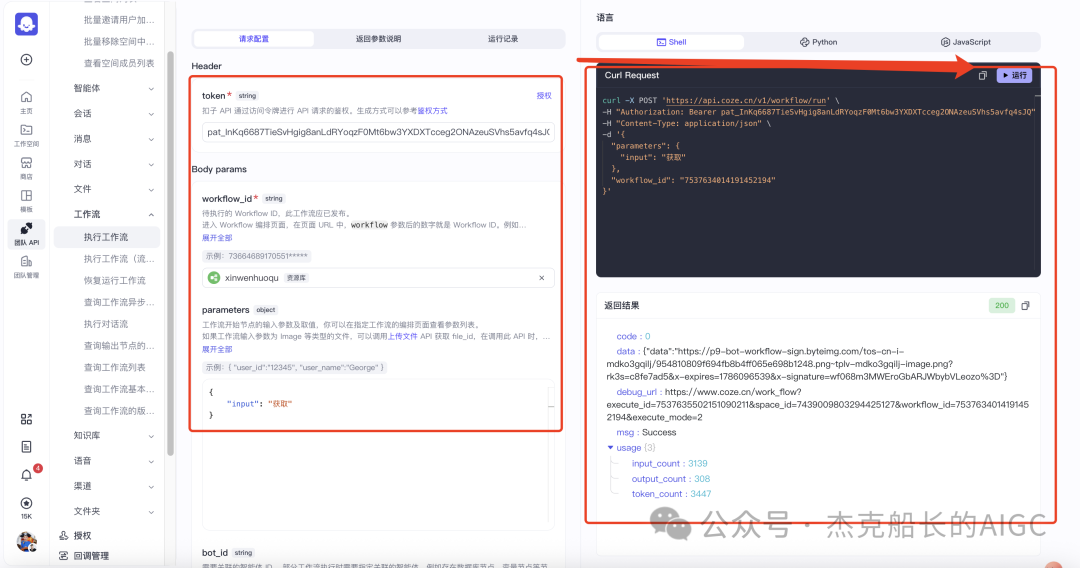Select 查询工作流异步… in the list
The image size is (1080, 568).
[x=119, y=302]
